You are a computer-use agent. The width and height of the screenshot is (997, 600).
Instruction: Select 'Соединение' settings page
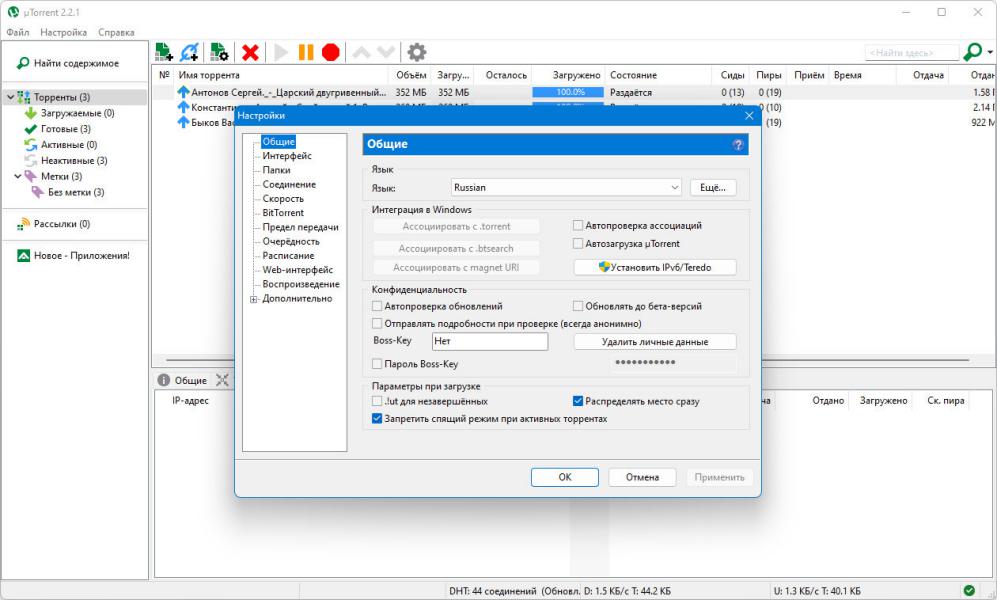(289, 184)
